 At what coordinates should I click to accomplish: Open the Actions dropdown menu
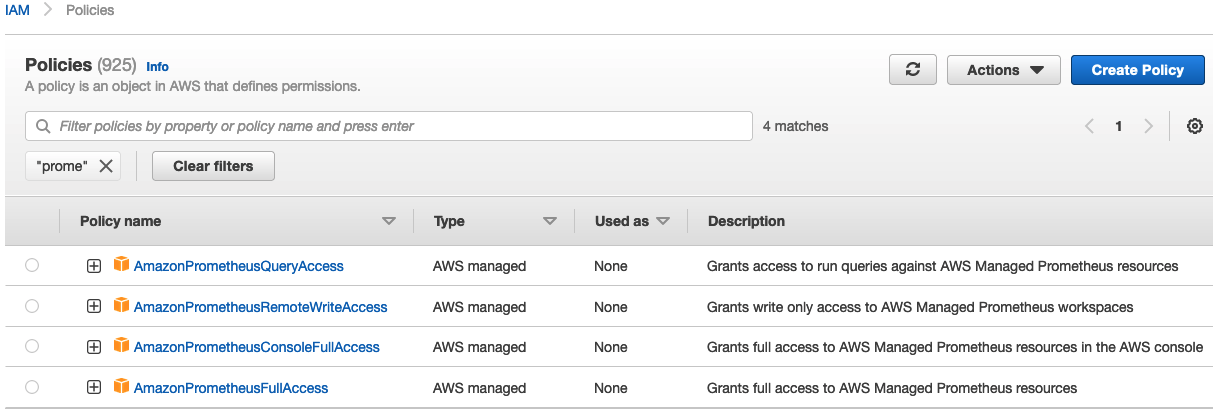click(x=1005, y=70)
